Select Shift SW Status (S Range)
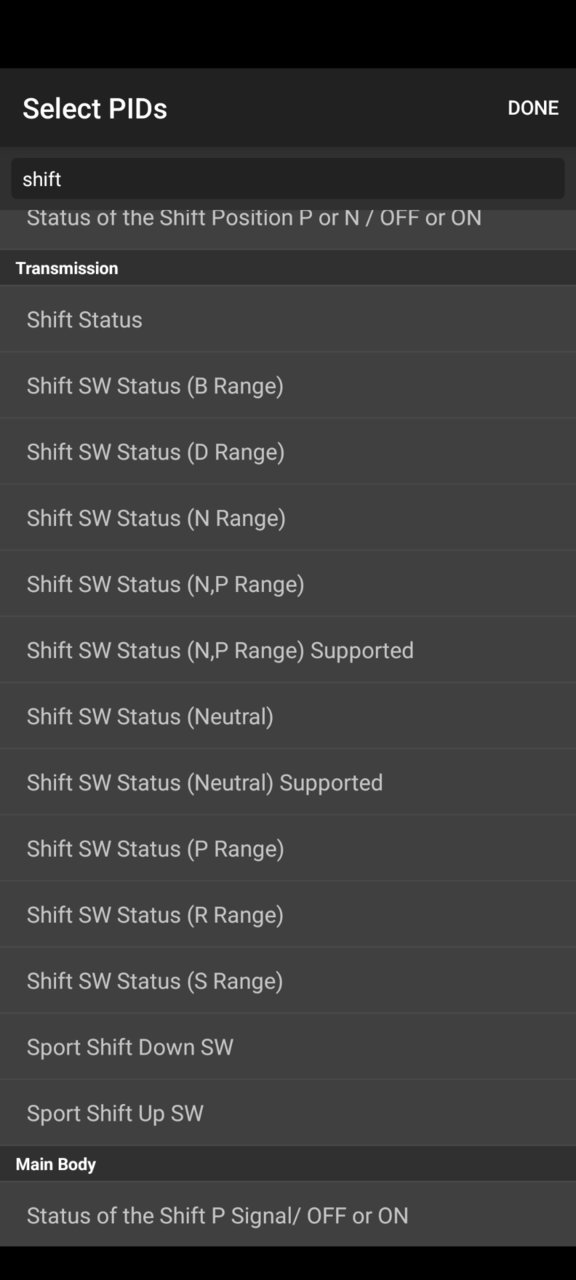Image resolution: width=576 pixels, height=1280 pixels. pyautogui.click(x=288, y=980)
